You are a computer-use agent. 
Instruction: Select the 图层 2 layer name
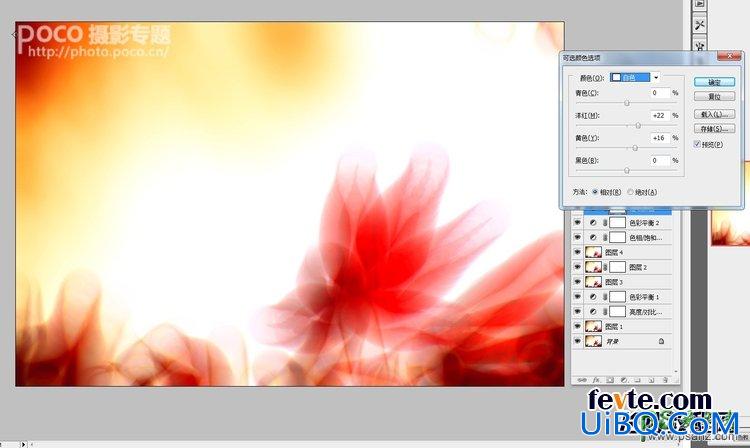(x=638, y=267)
